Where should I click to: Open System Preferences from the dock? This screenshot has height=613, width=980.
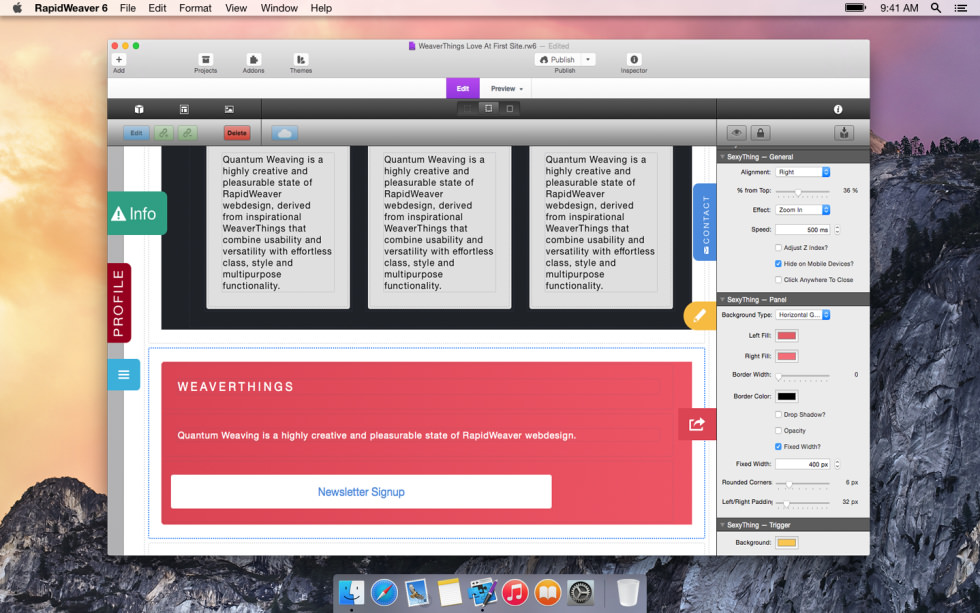pyautogui.click(x=580, y=592)
